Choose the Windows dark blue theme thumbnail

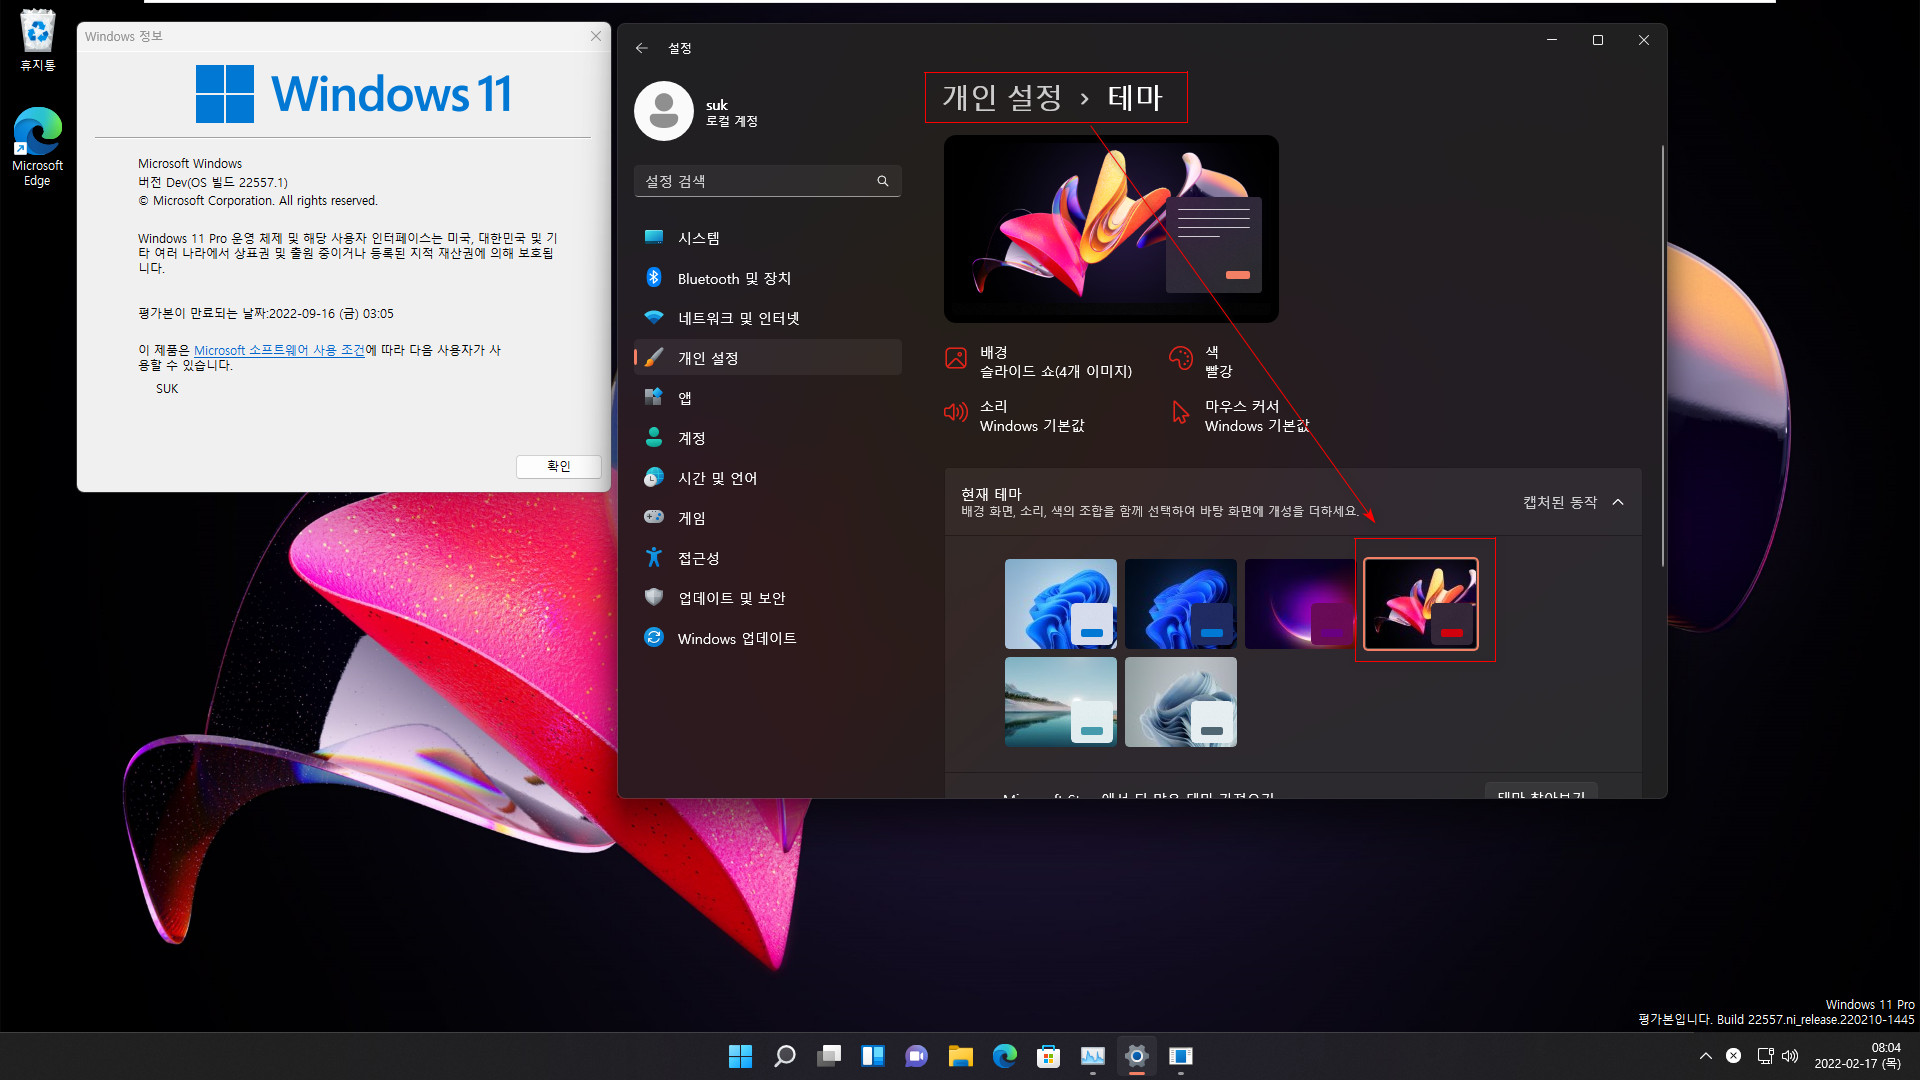1181,604
